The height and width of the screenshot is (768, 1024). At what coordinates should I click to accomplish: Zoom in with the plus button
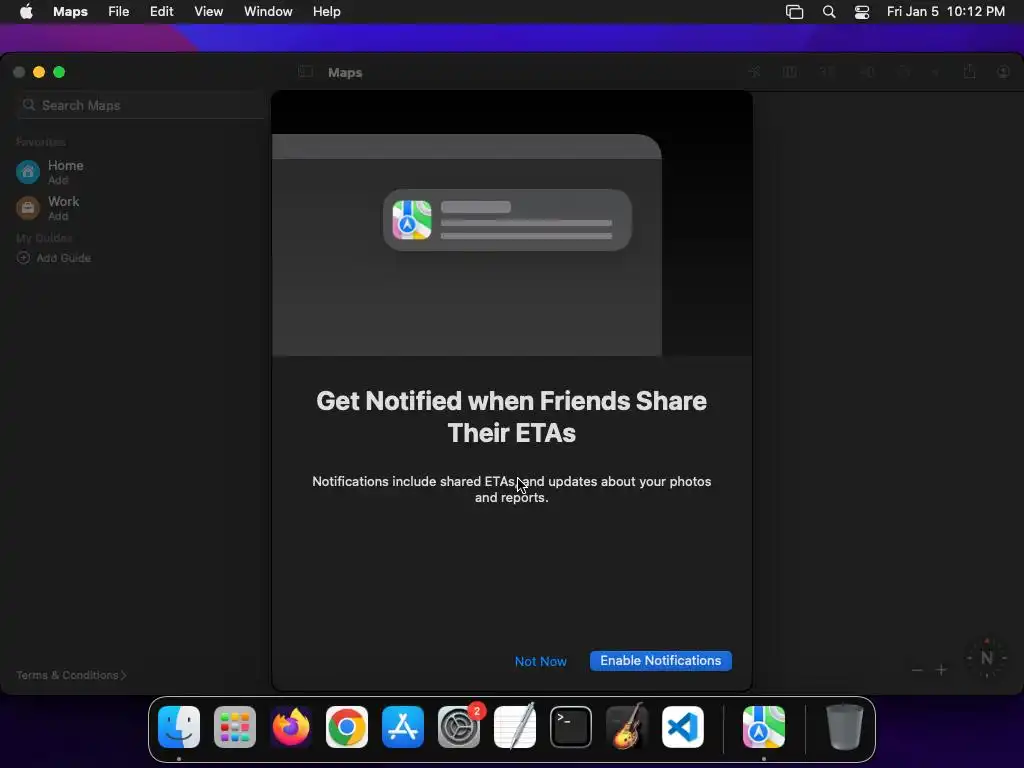point(941,670)
